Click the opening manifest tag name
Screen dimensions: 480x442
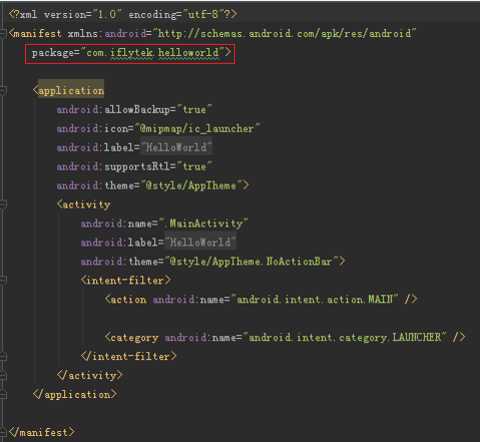point(37,33)
